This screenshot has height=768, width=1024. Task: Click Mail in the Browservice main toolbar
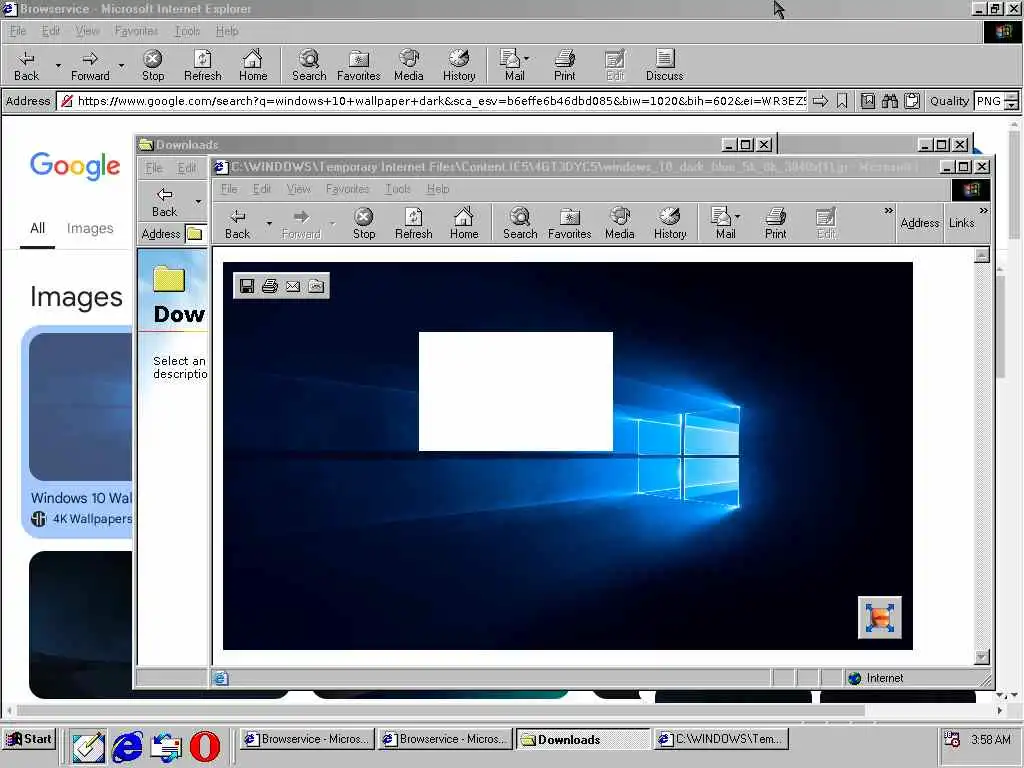(514, 66)
